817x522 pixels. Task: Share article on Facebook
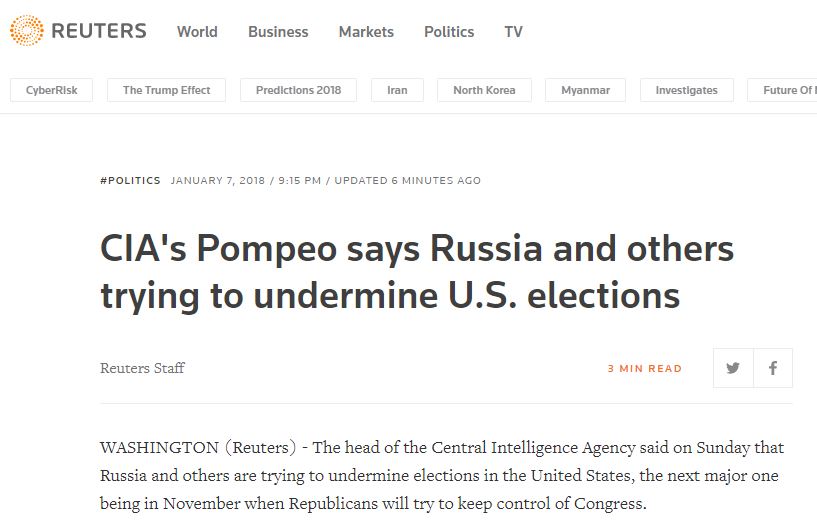pyautogui.click(x=773, y=368)
